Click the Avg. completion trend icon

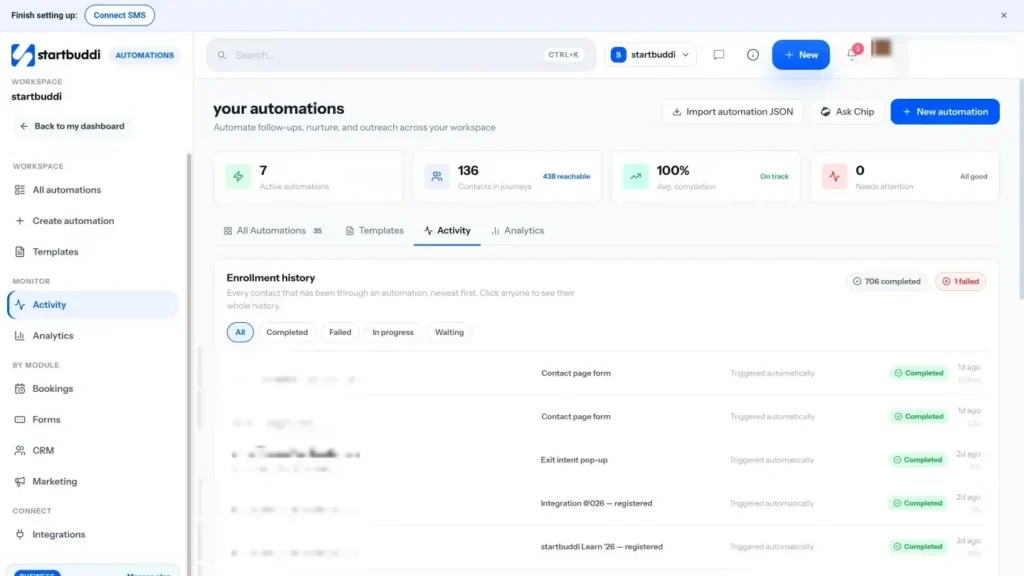pos(635,176)
